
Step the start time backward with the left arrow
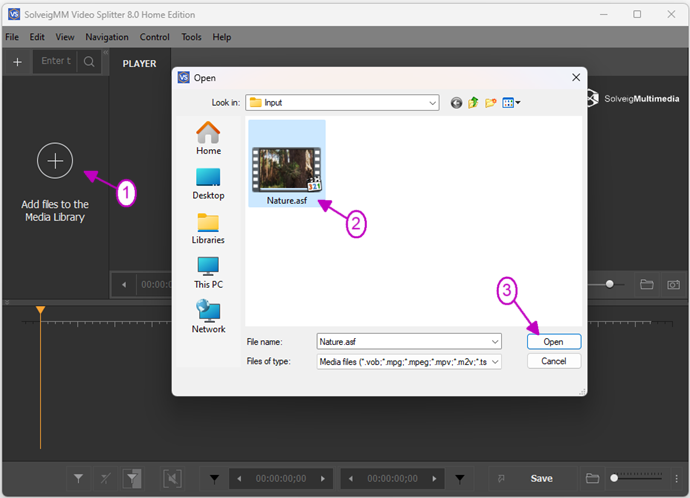click(x=239, y=479)
